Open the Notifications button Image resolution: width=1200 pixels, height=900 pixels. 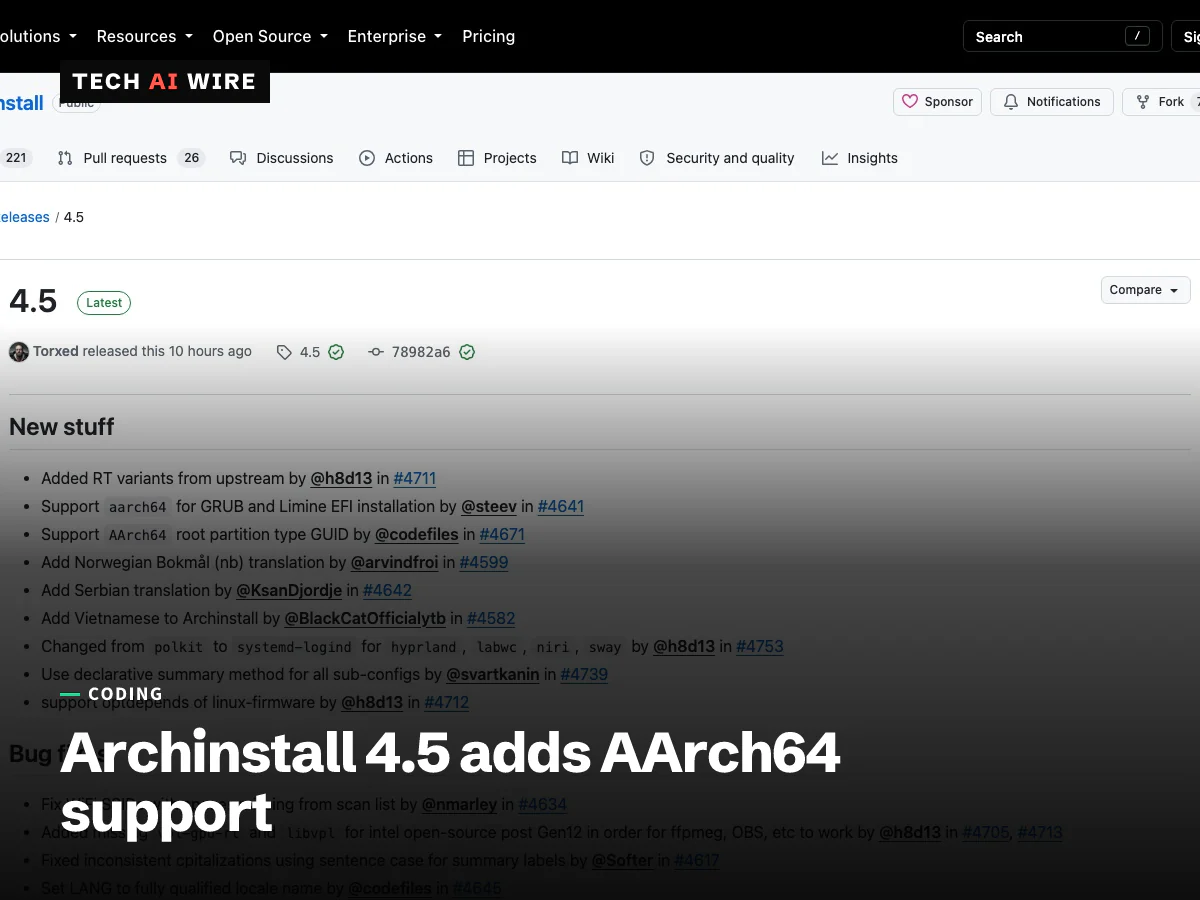[x=1052, y=102]
